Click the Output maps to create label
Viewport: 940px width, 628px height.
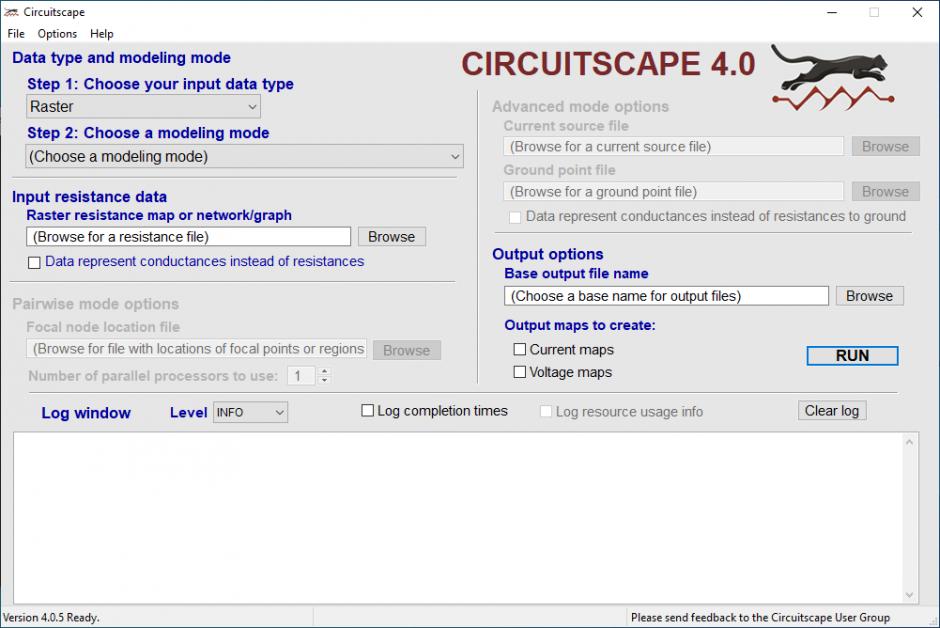[x=580, y=325]
